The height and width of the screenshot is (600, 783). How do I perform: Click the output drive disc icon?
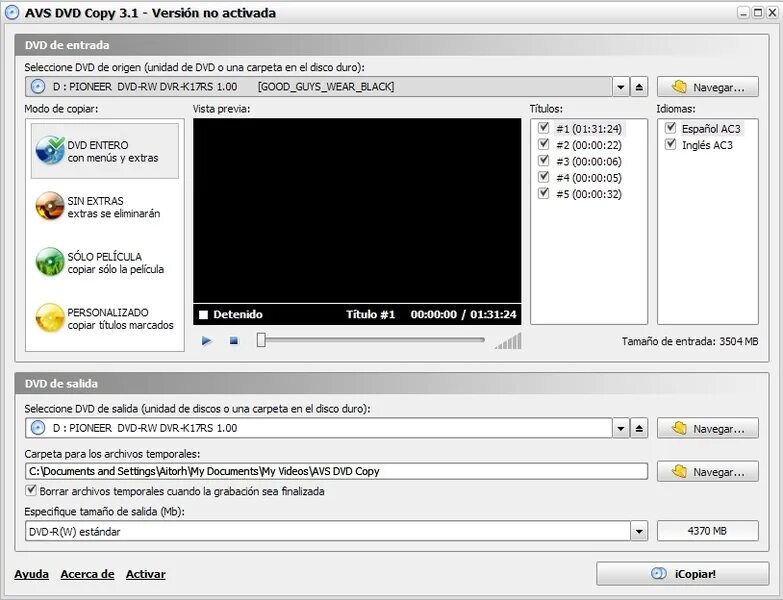pyautogui.click(x=38, y=428)
